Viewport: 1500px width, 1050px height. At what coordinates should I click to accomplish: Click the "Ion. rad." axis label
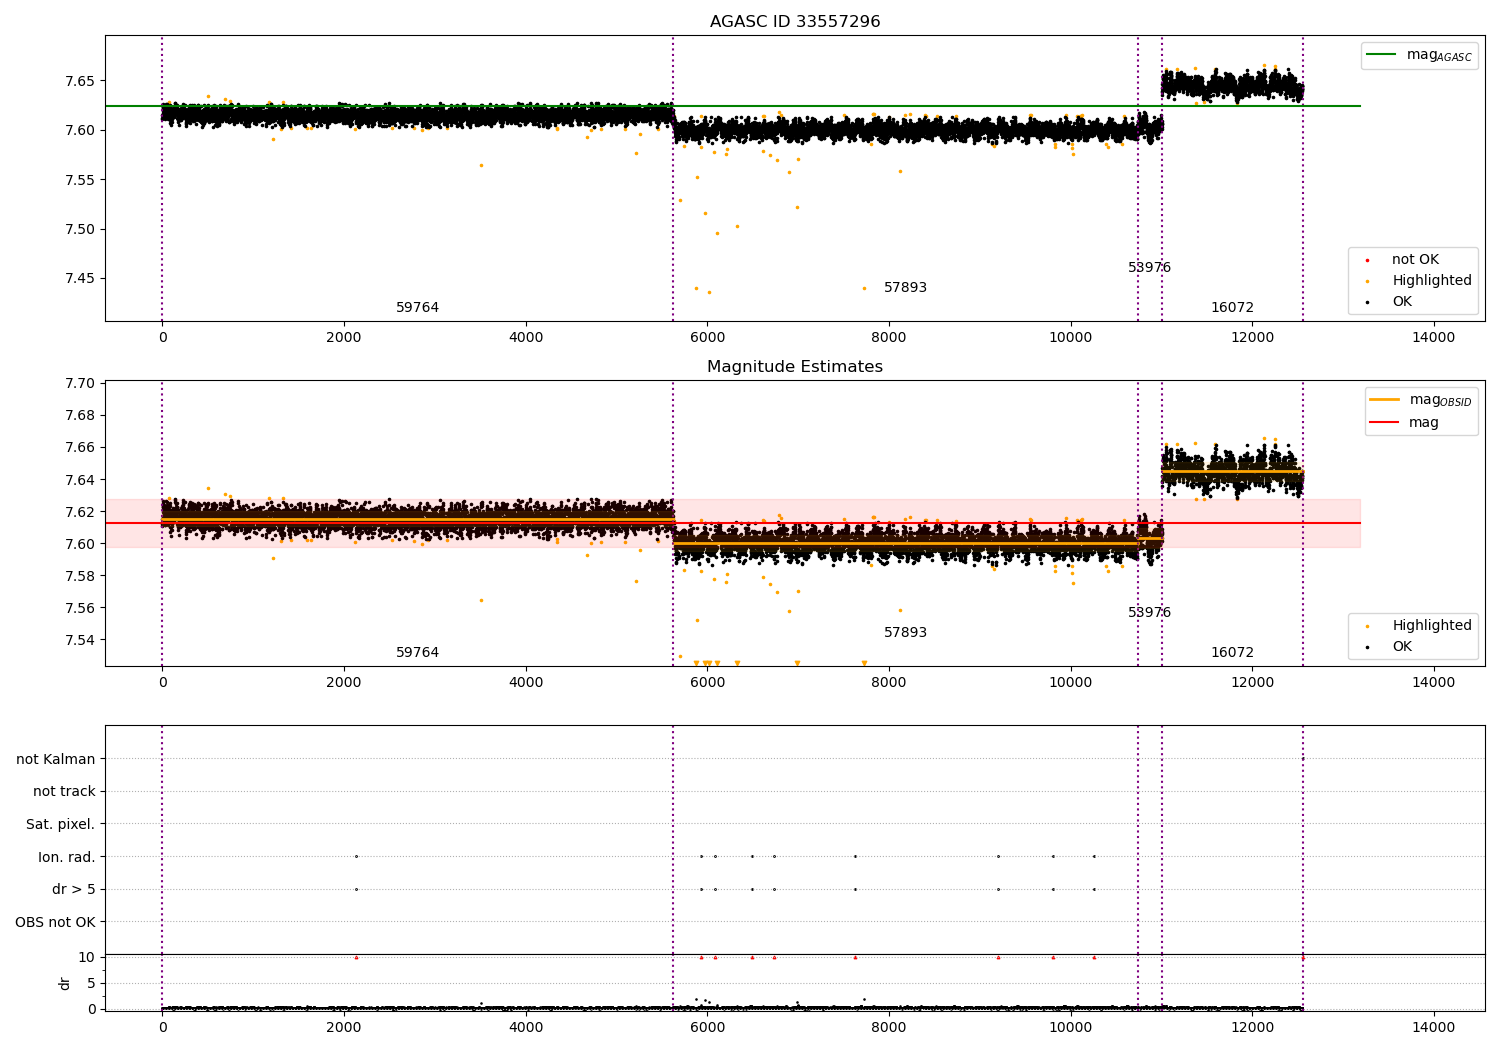coord(67,857)
